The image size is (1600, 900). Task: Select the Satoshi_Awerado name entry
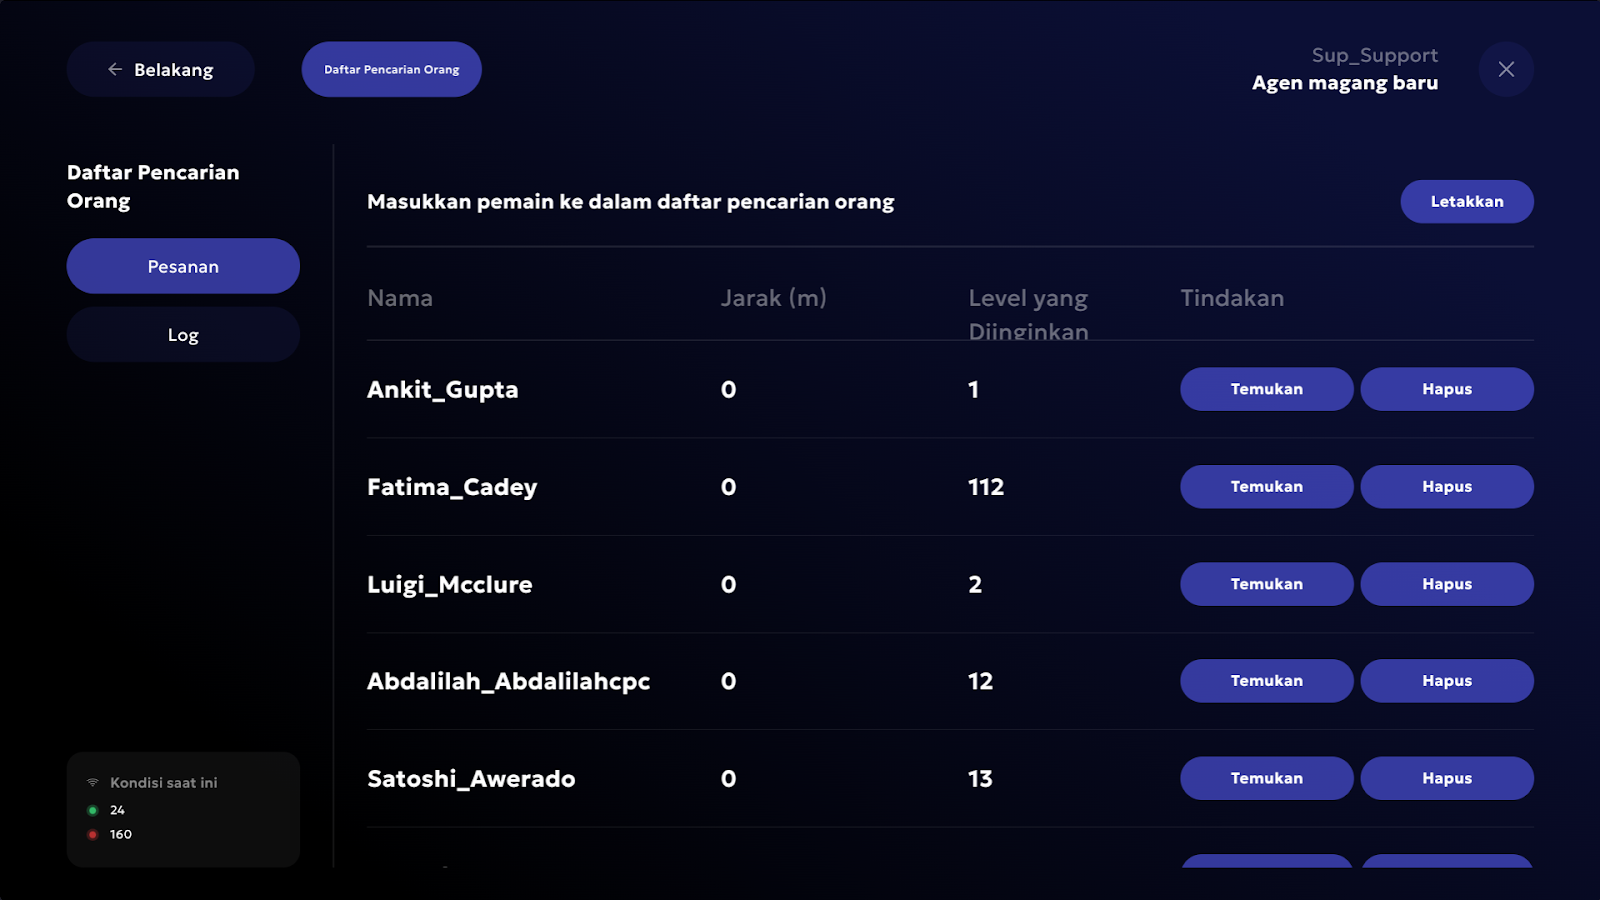[471, 779]
